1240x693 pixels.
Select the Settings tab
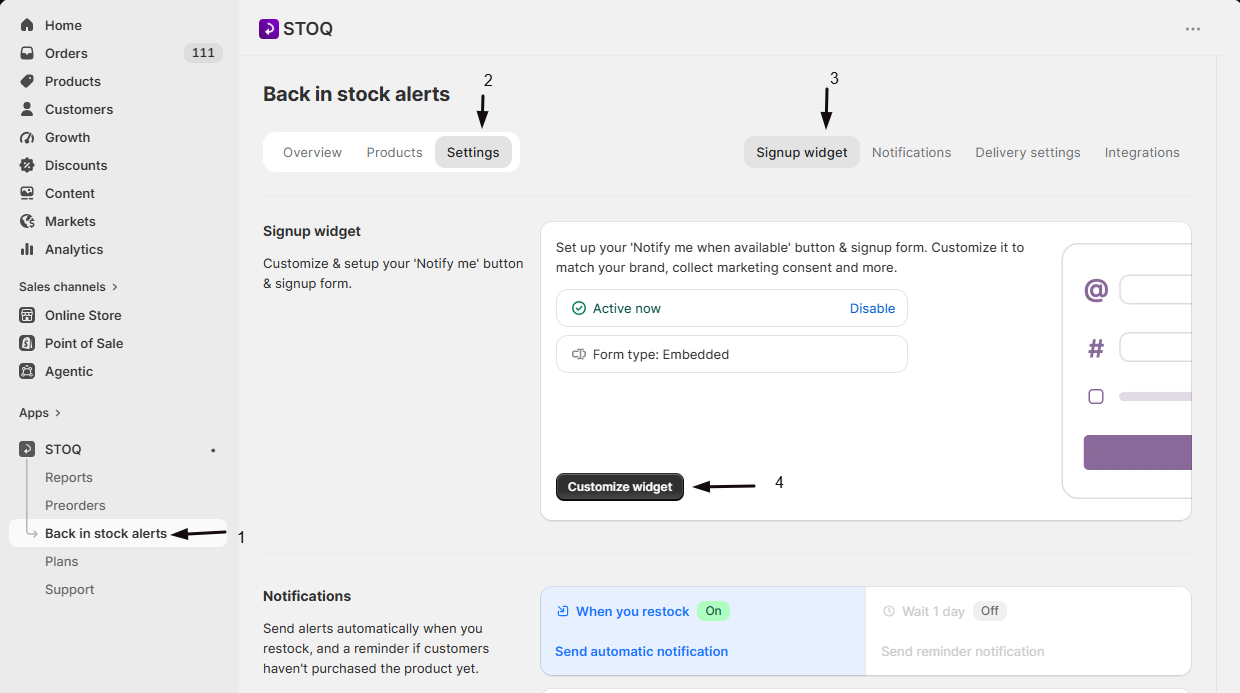(473, 153)
